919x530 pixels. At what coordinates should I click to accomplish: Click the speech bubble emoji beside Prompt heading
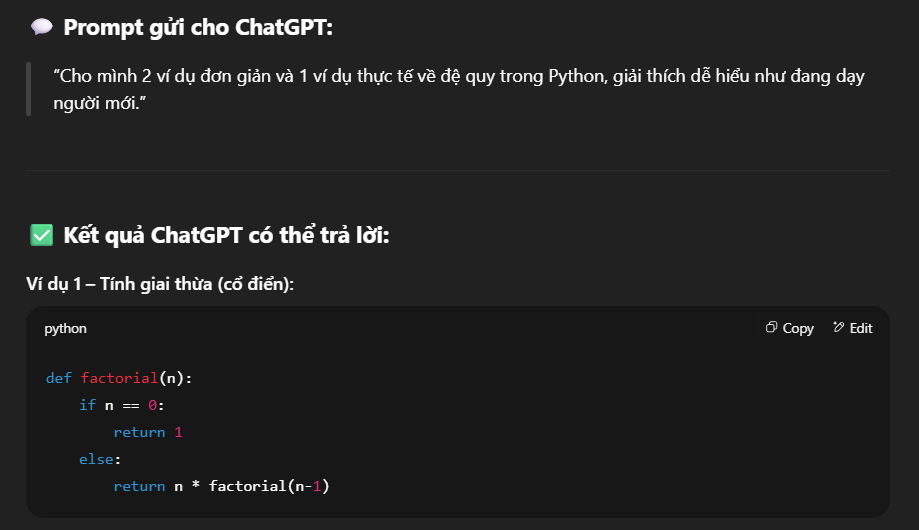pyautogui.click(x=42, y=27)
